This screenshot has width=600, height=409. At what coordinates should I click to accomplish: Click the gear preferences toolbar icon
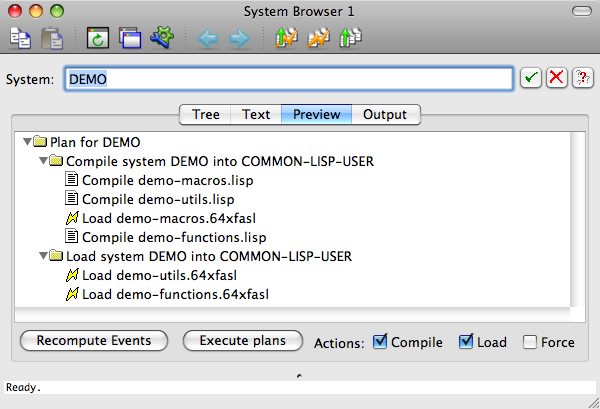click(161, 39)
